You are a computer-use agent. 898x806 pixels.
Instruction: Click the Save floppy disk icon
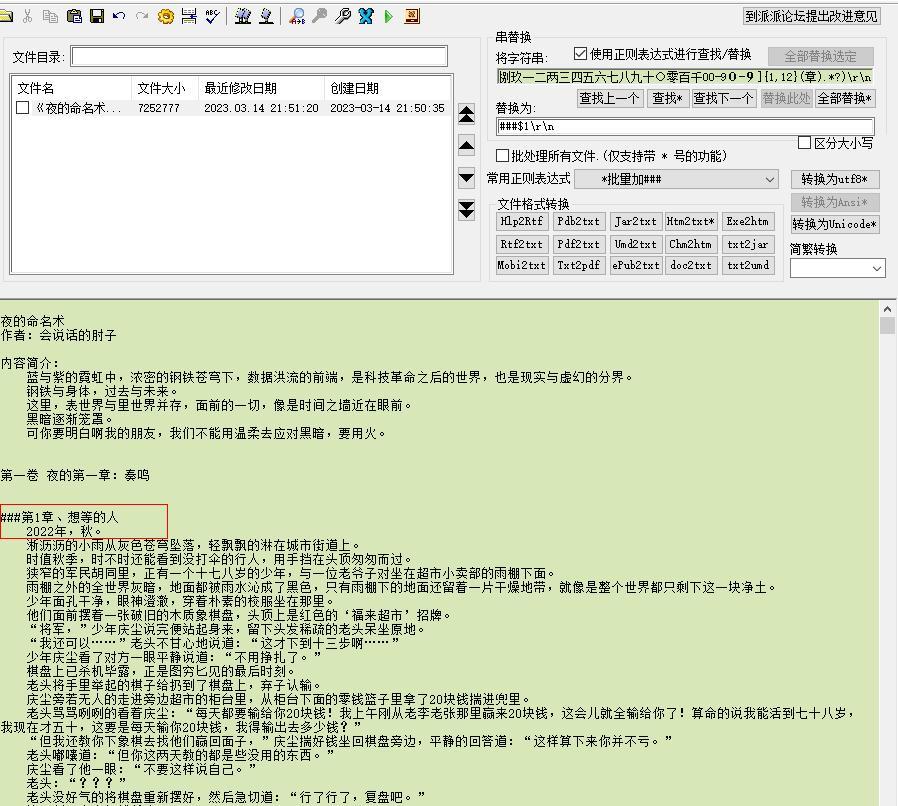click(97, 16)
